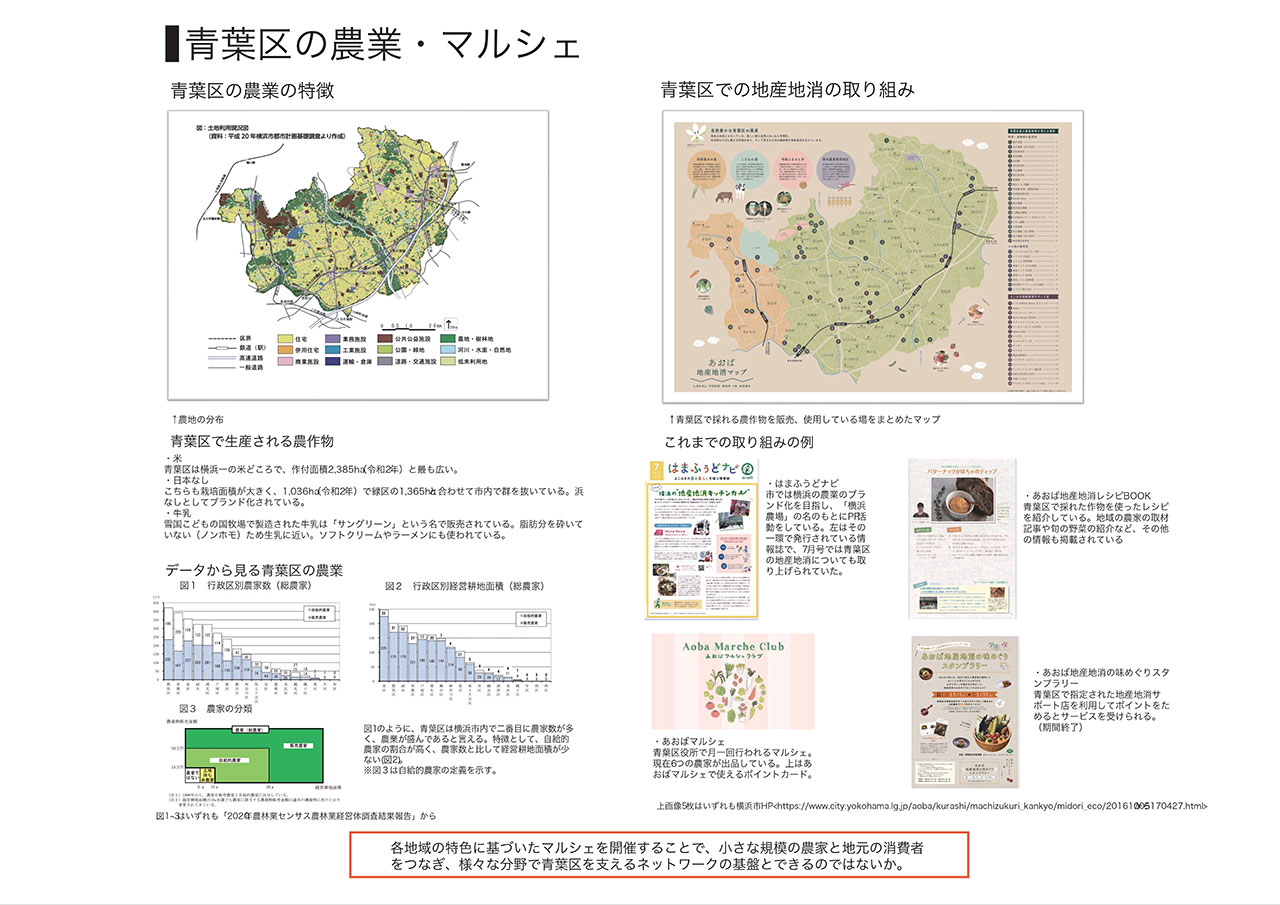The image size is (1280, 905).
Task: Click the heading 青葉区の農業の特徴
Action: pyautogui.click(x=252, y=90)
